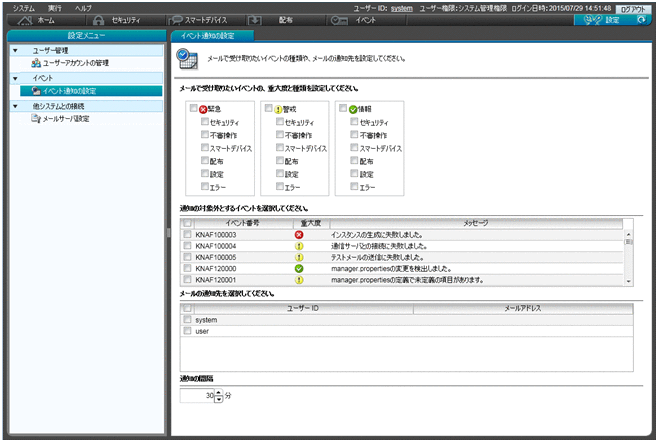The width and height of the screenshot is (660, 444).
Task: Collapse the 他システムとの接続 section
Action: [x=15, y=105]
